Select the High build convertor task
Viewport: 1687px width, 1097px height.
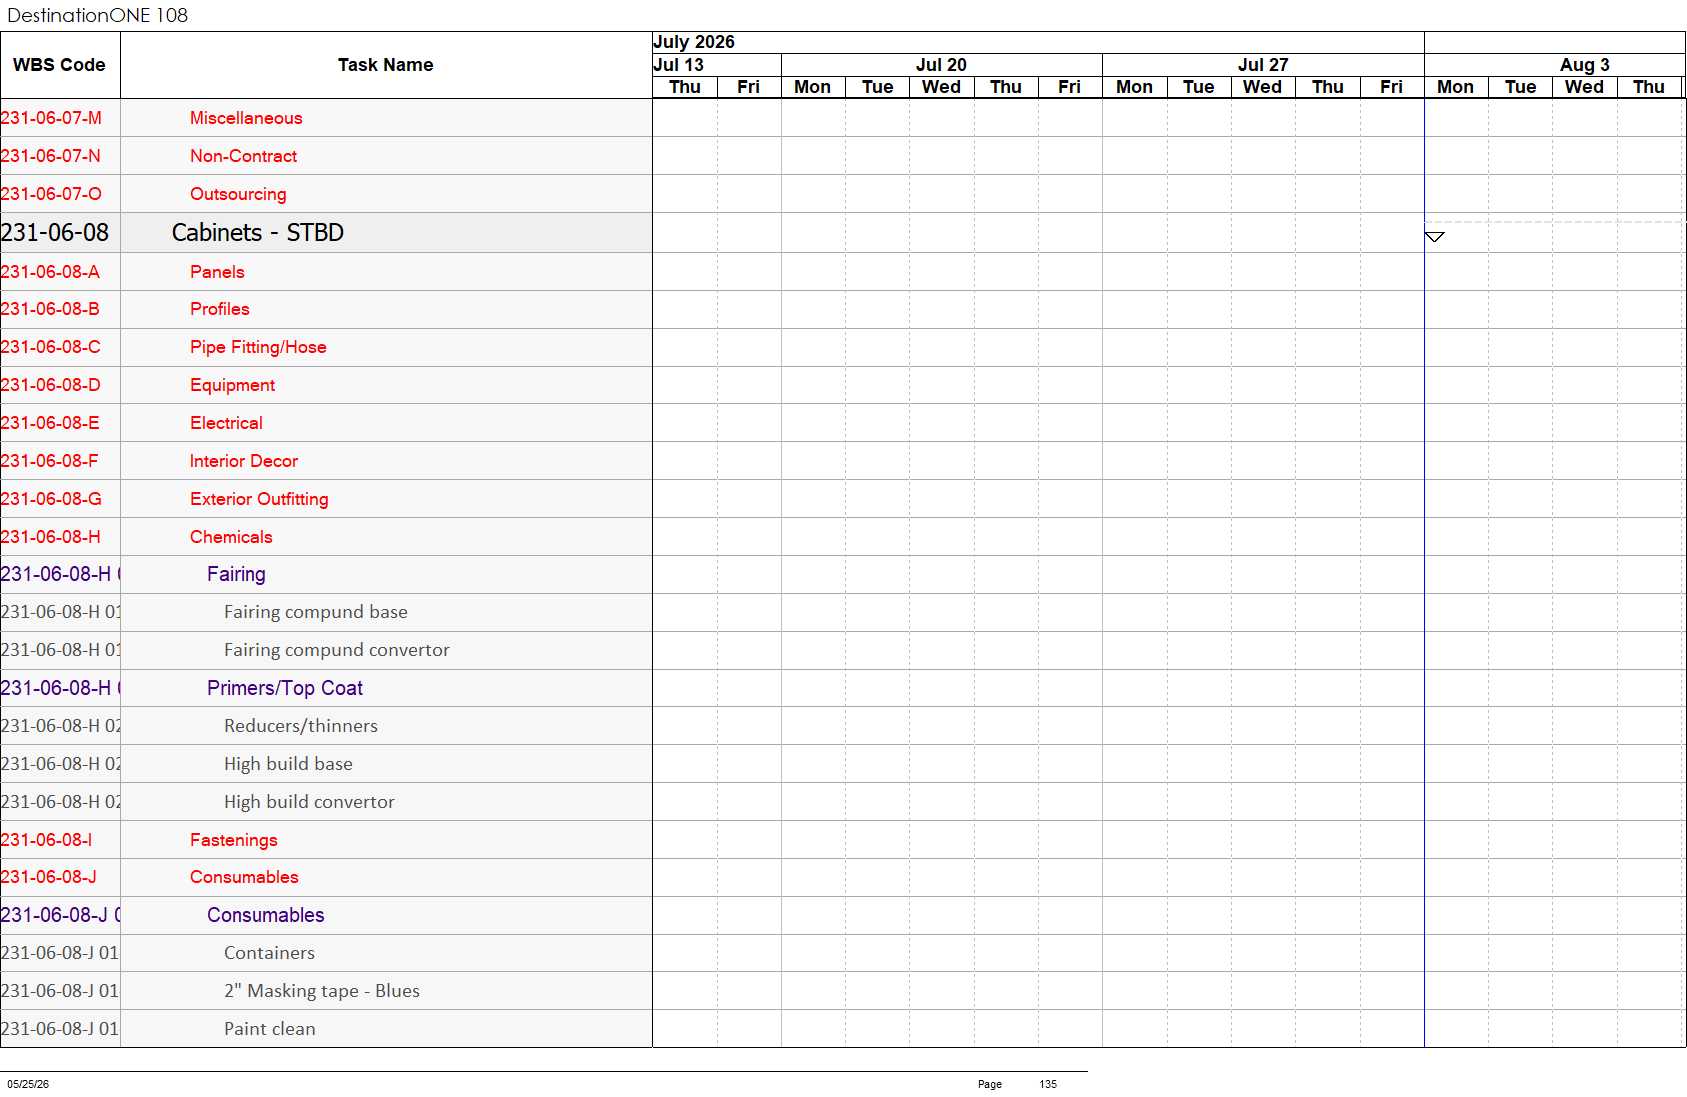point(309,802)
